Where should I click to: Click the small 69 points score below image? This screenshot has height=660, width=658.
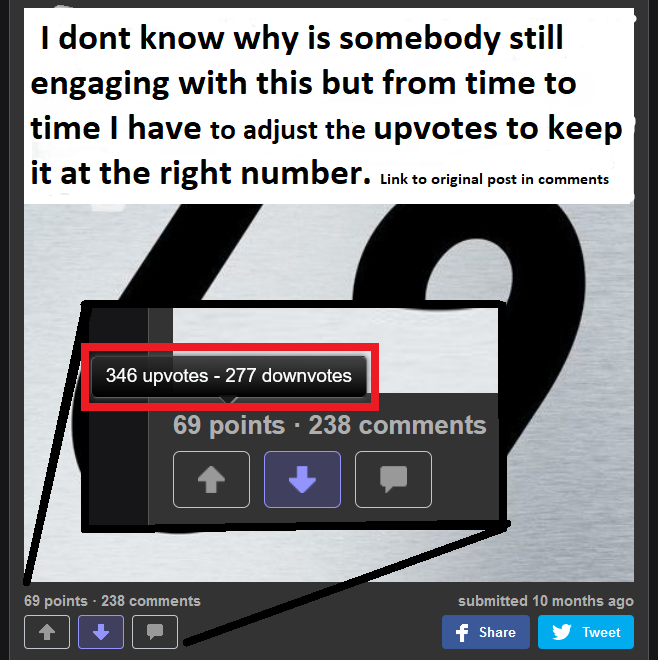(56, 601)
